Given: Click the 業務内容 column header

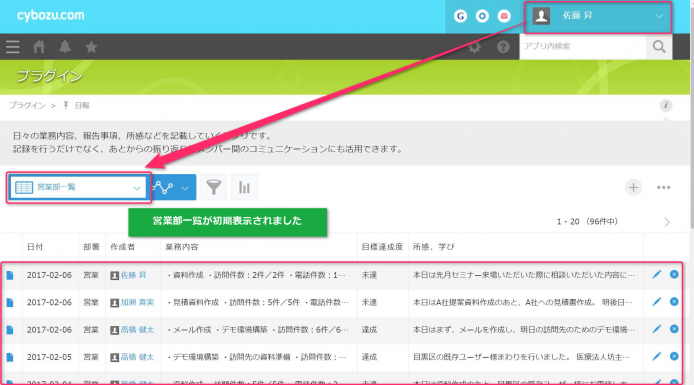Looking at the screenshot, I should pos(182,247).
